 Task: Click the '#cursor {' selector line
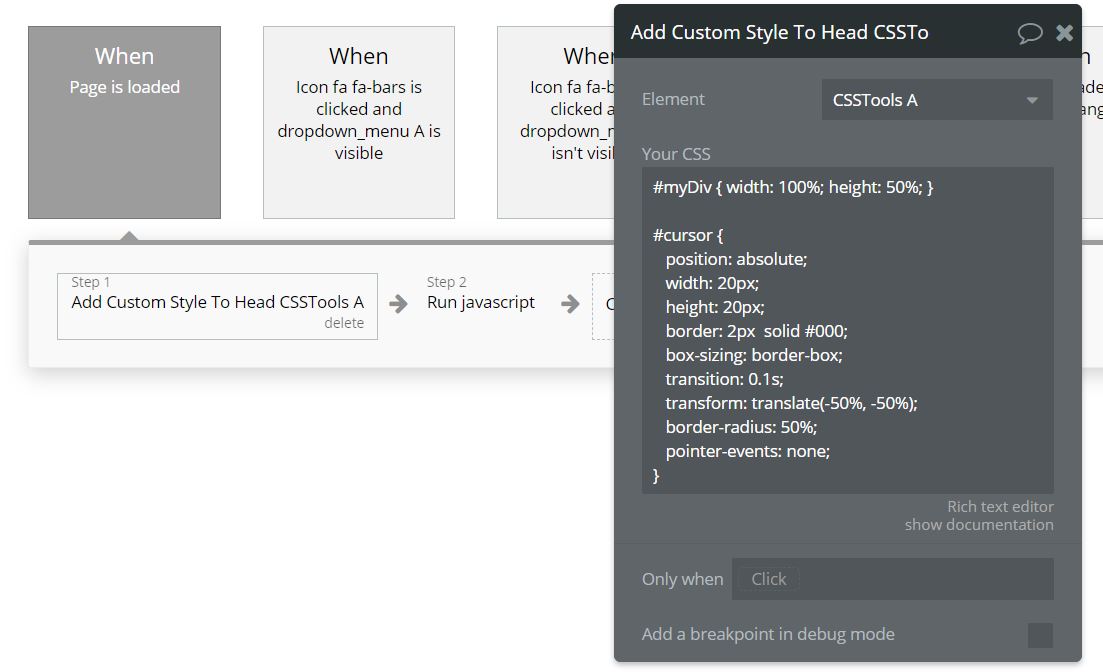coord(688,235)
